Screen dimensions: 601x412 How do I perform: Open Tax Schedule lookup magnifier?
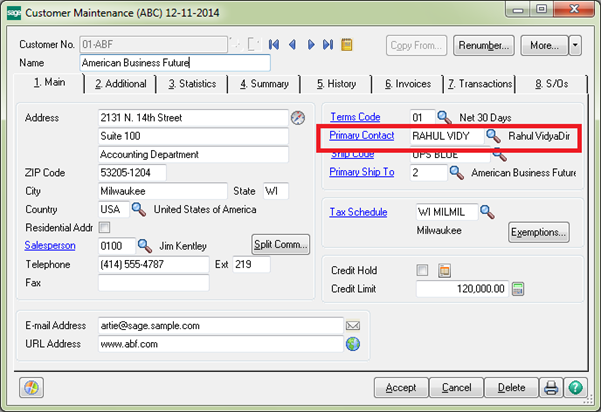[487, 212]
